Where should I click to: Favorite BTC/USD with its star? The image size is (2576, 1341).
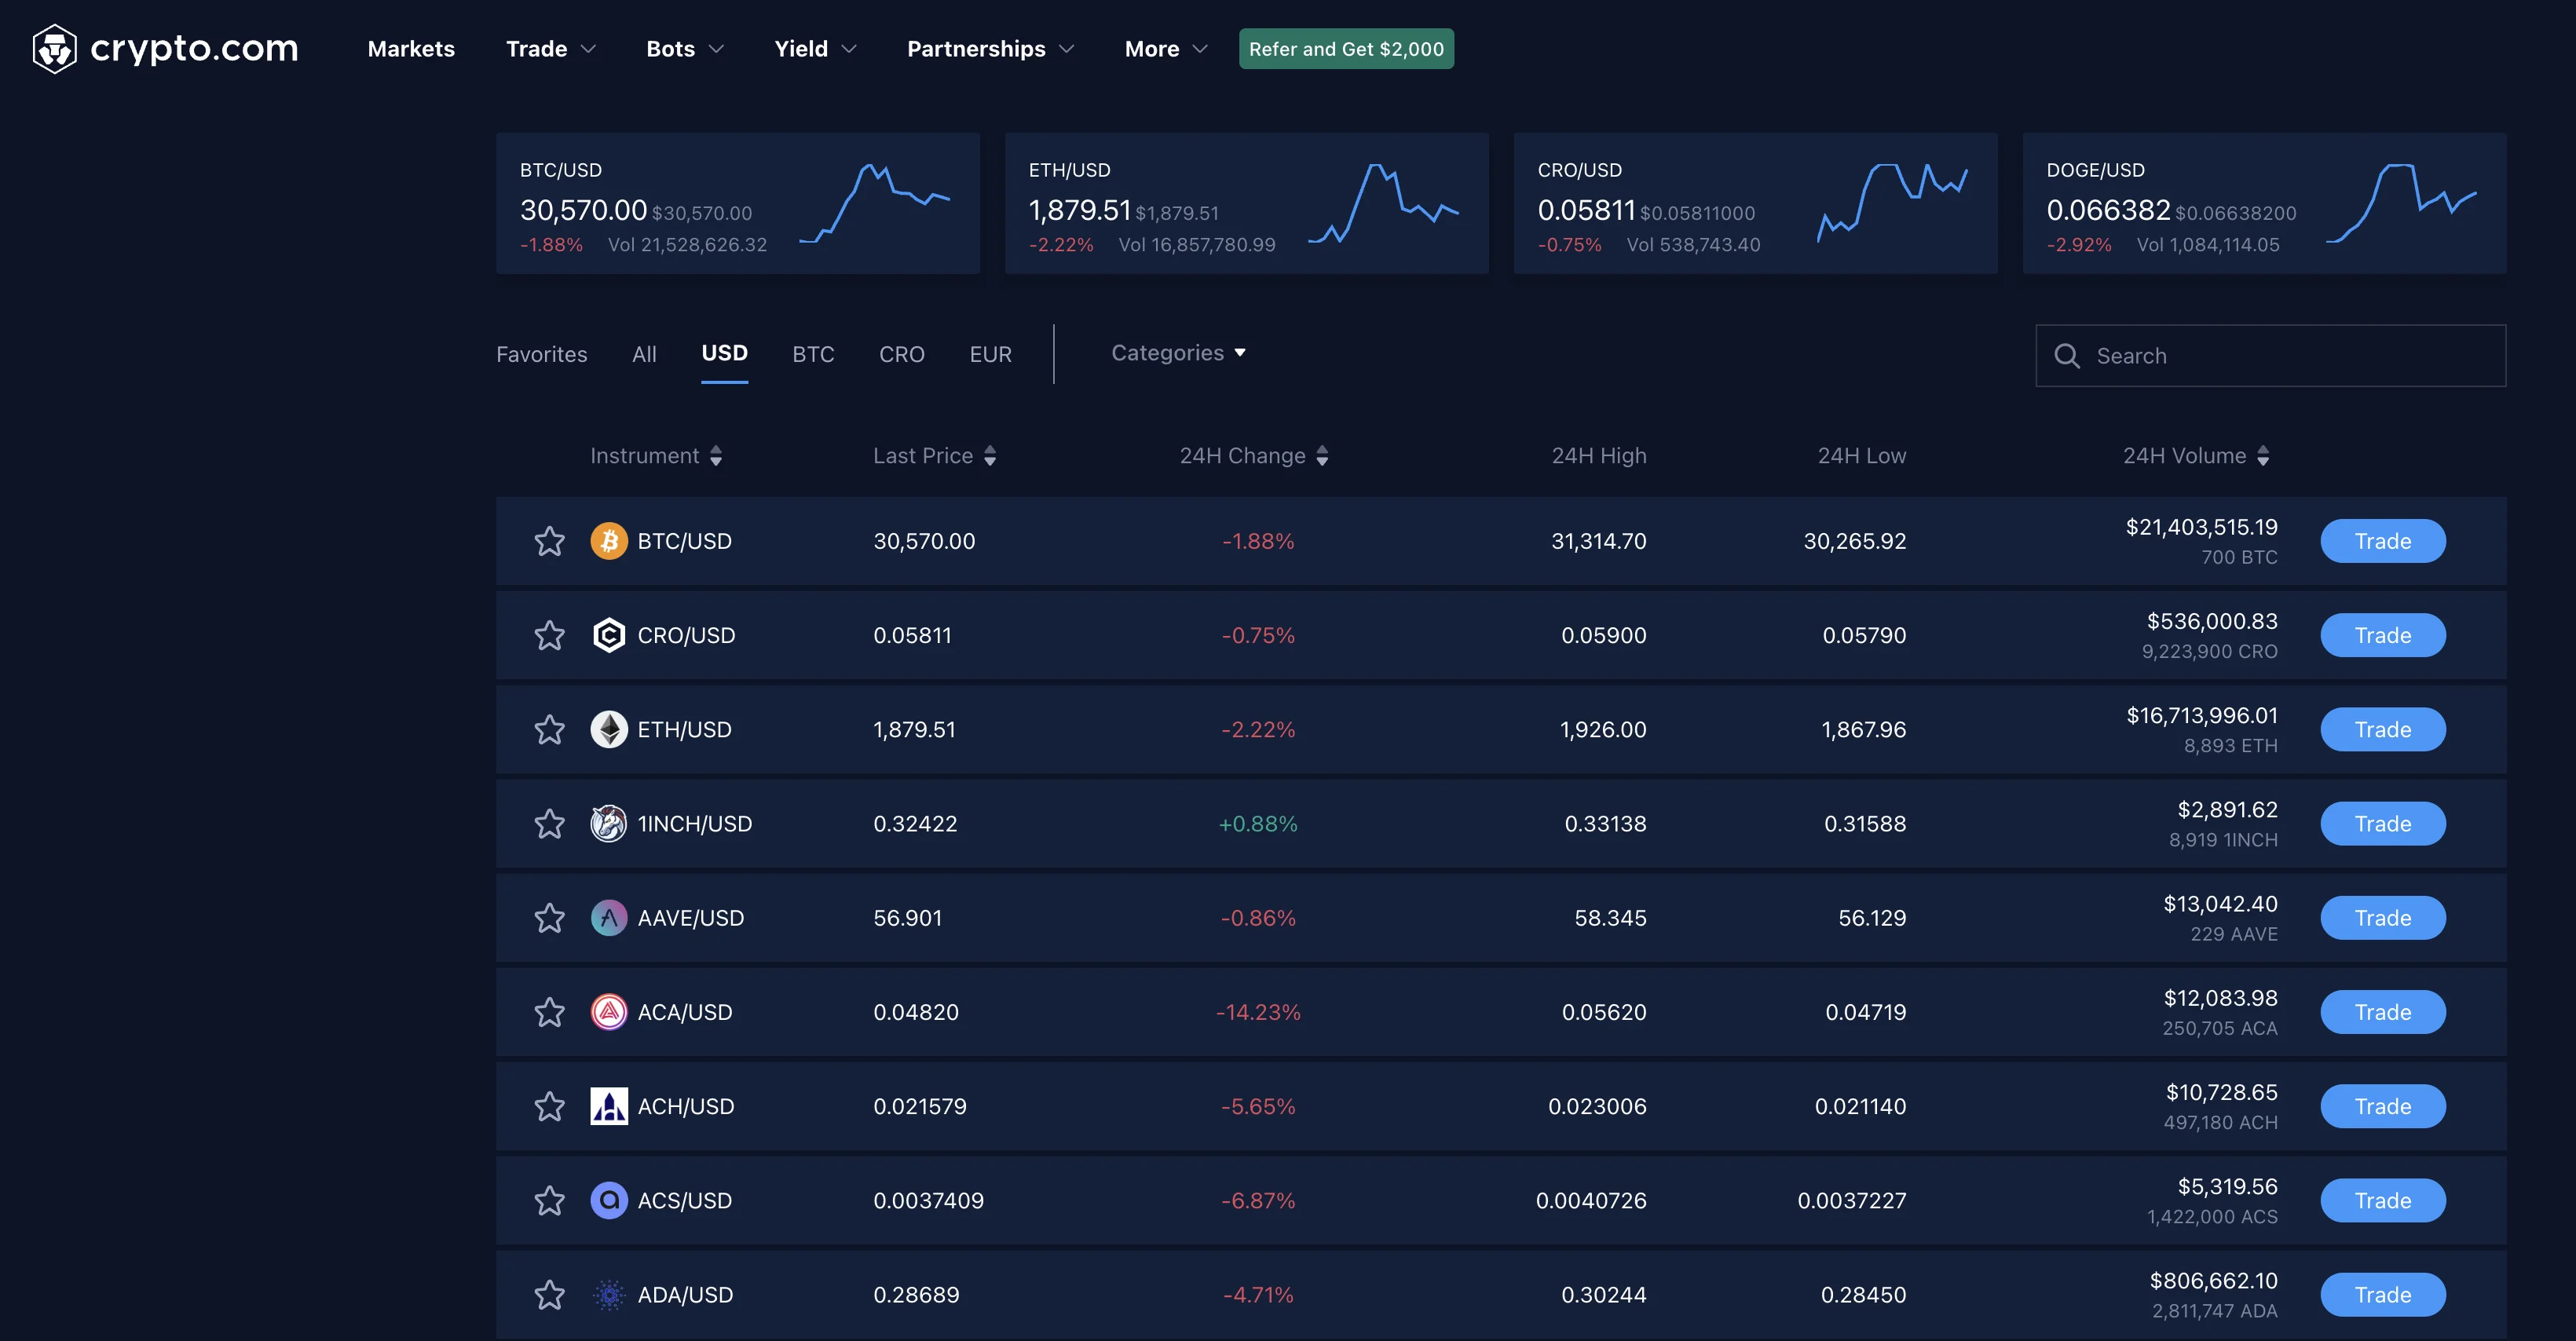(549, 541)
